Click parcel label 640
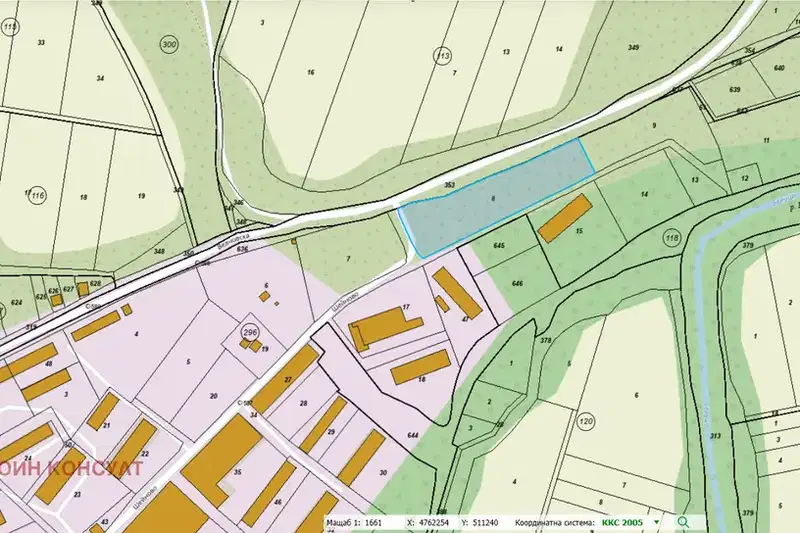Image resolution: width=800 pixels, height=533 pixels. click(x=779, y=68)
